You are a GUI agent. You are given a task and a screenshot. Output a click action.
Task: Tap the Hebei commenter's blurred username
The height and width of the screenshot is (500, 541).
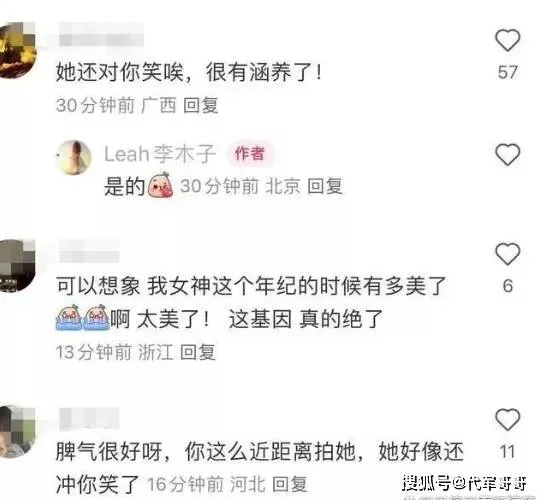[x=89, y=418]
